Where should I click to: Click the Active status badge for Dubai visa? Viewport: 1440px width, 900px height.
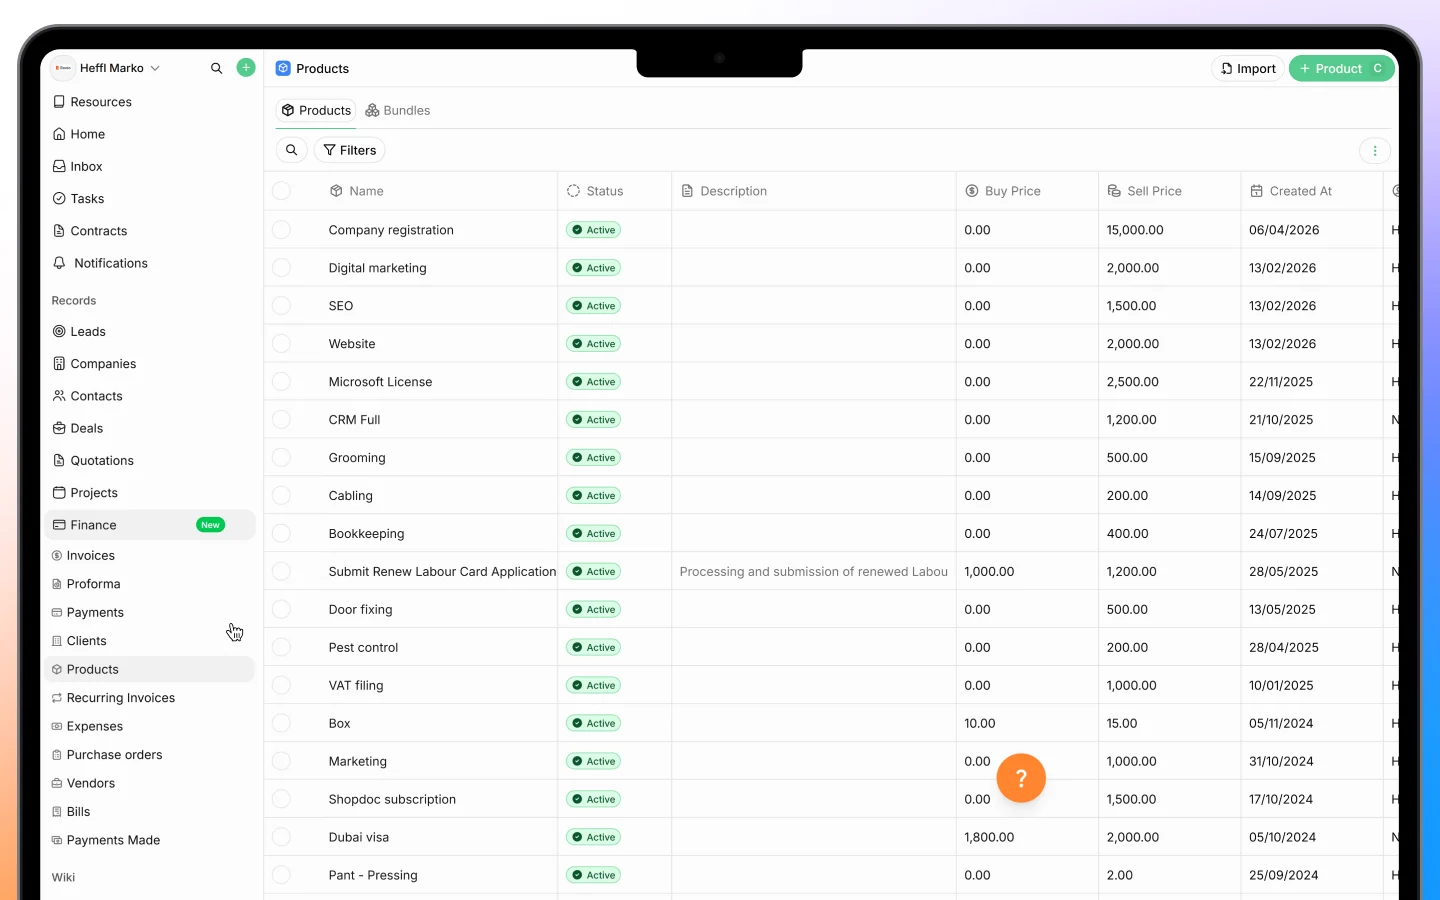(594, 838)
